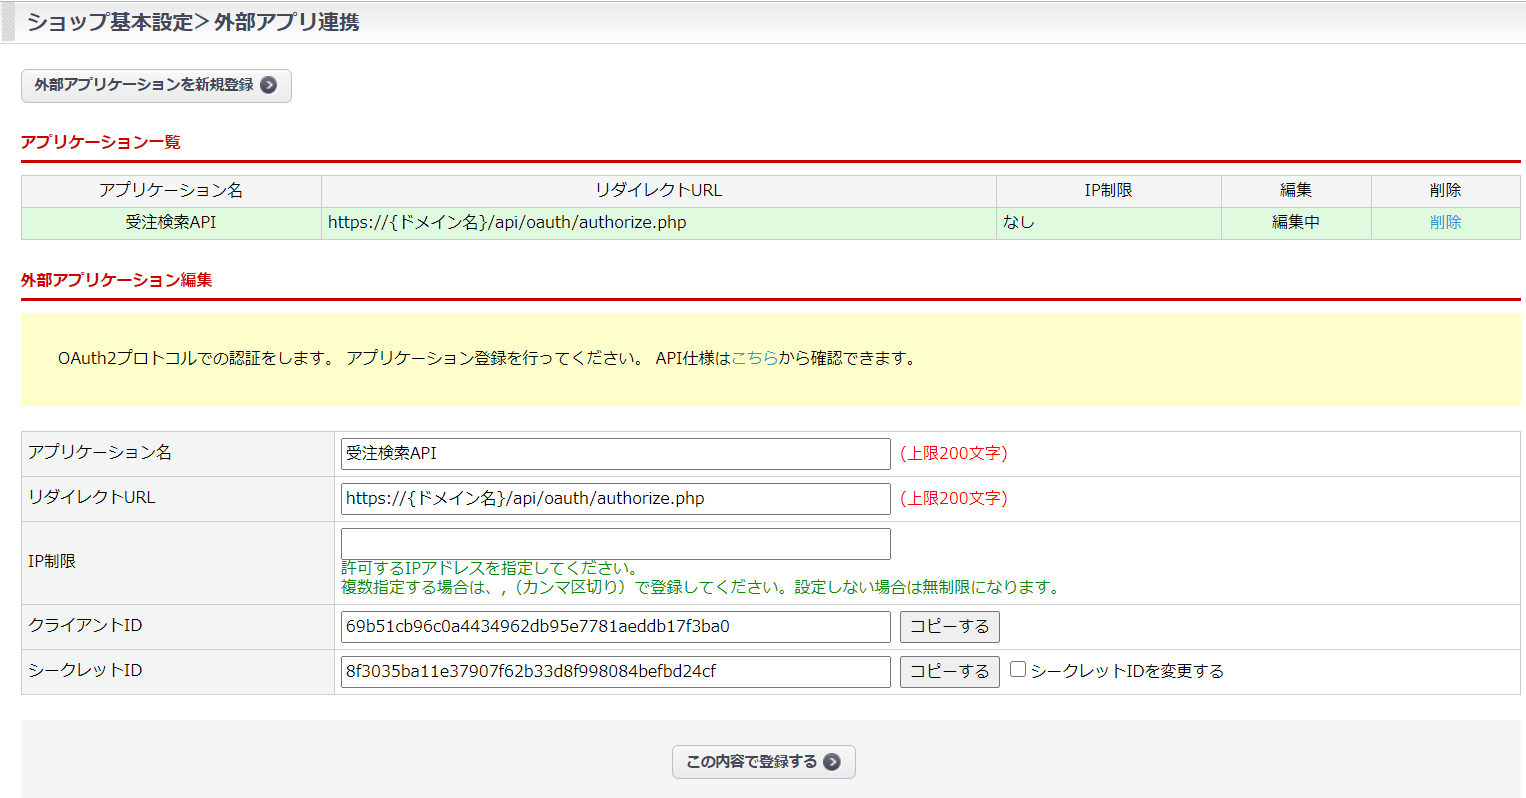The width and height of the screenshot is (1526, 798).
Task: Click the なし value under IP制限 column
Action: [1019, 222]
